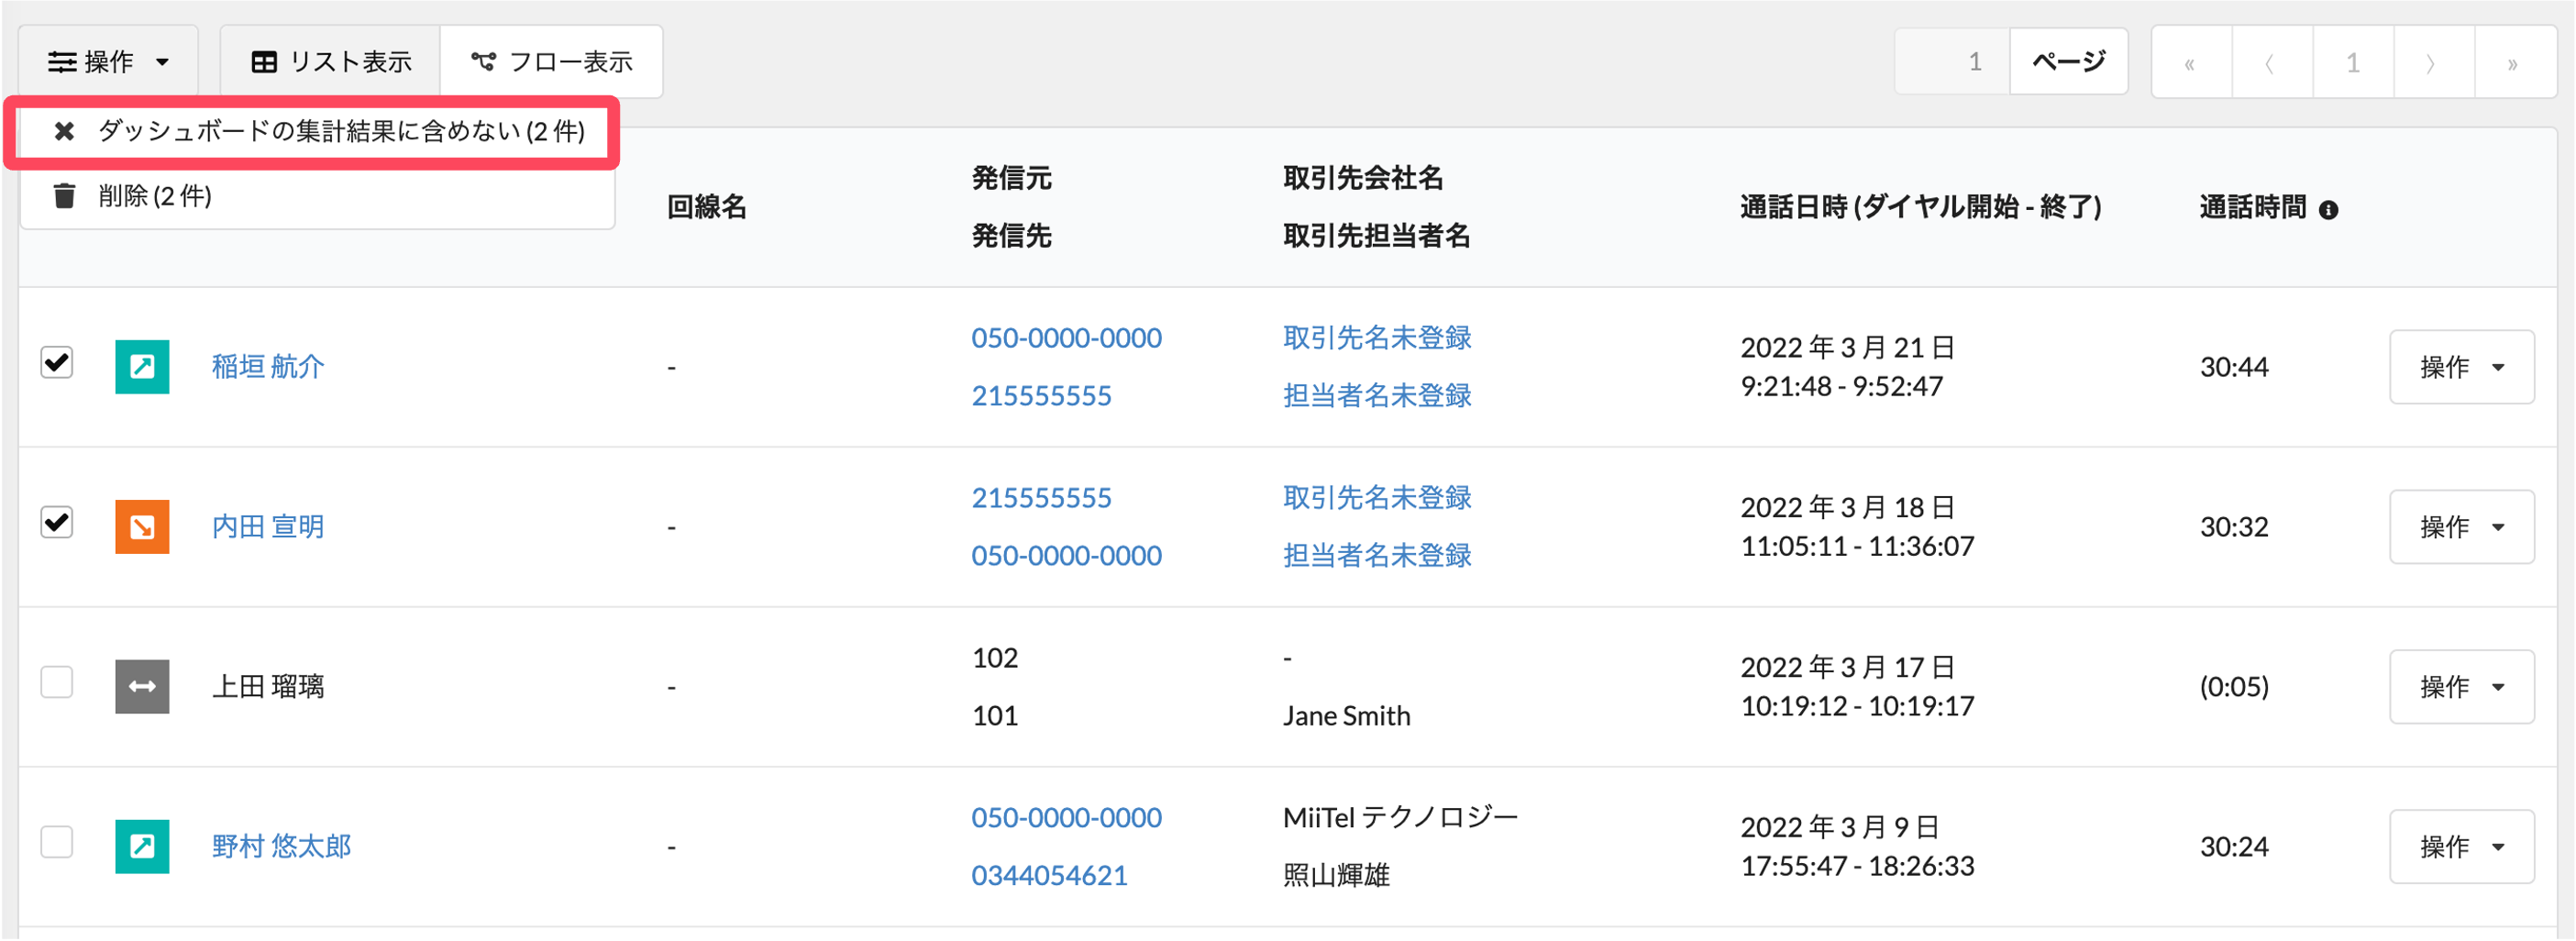Open 操作 dropdown in 稲垣 航介 row
Viewport: 2576px width, 941px height.
click(2461, 367)
